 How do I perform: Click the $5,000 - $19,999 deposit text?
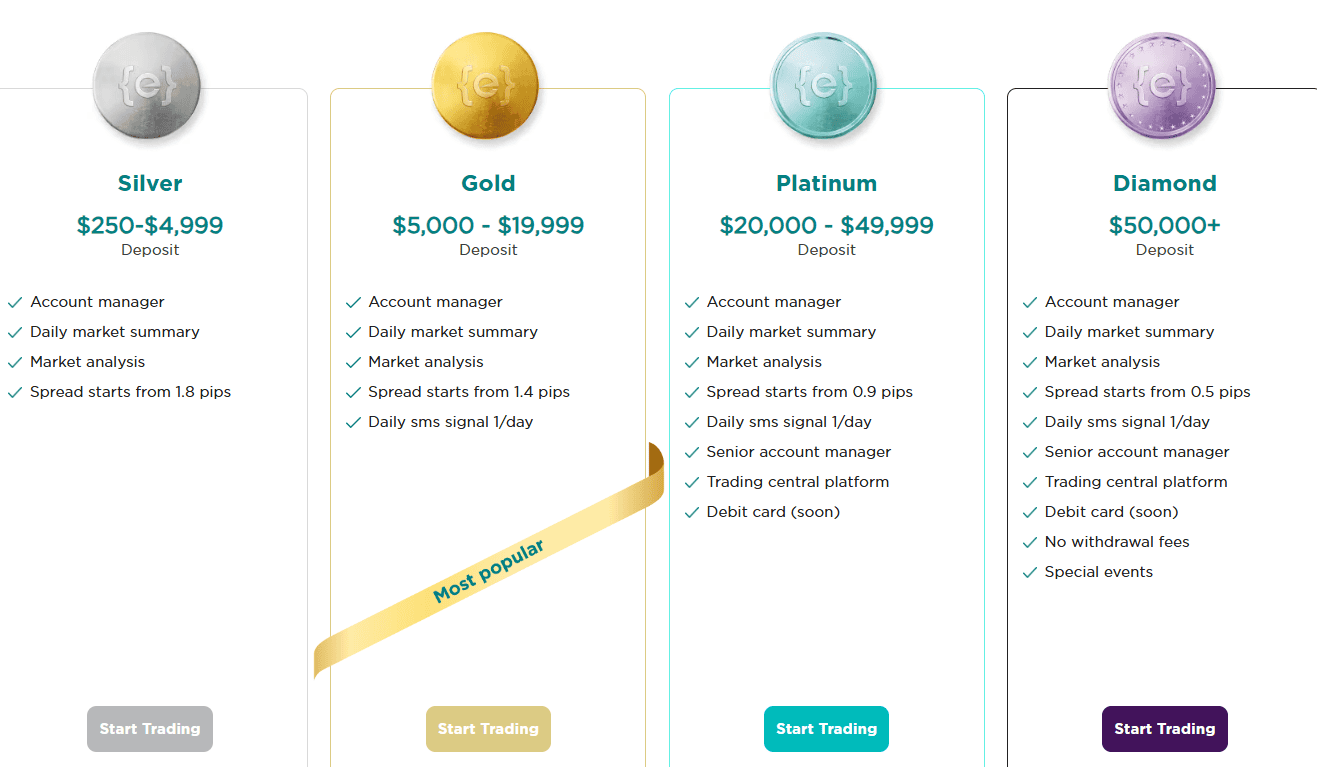click(488, 225)
